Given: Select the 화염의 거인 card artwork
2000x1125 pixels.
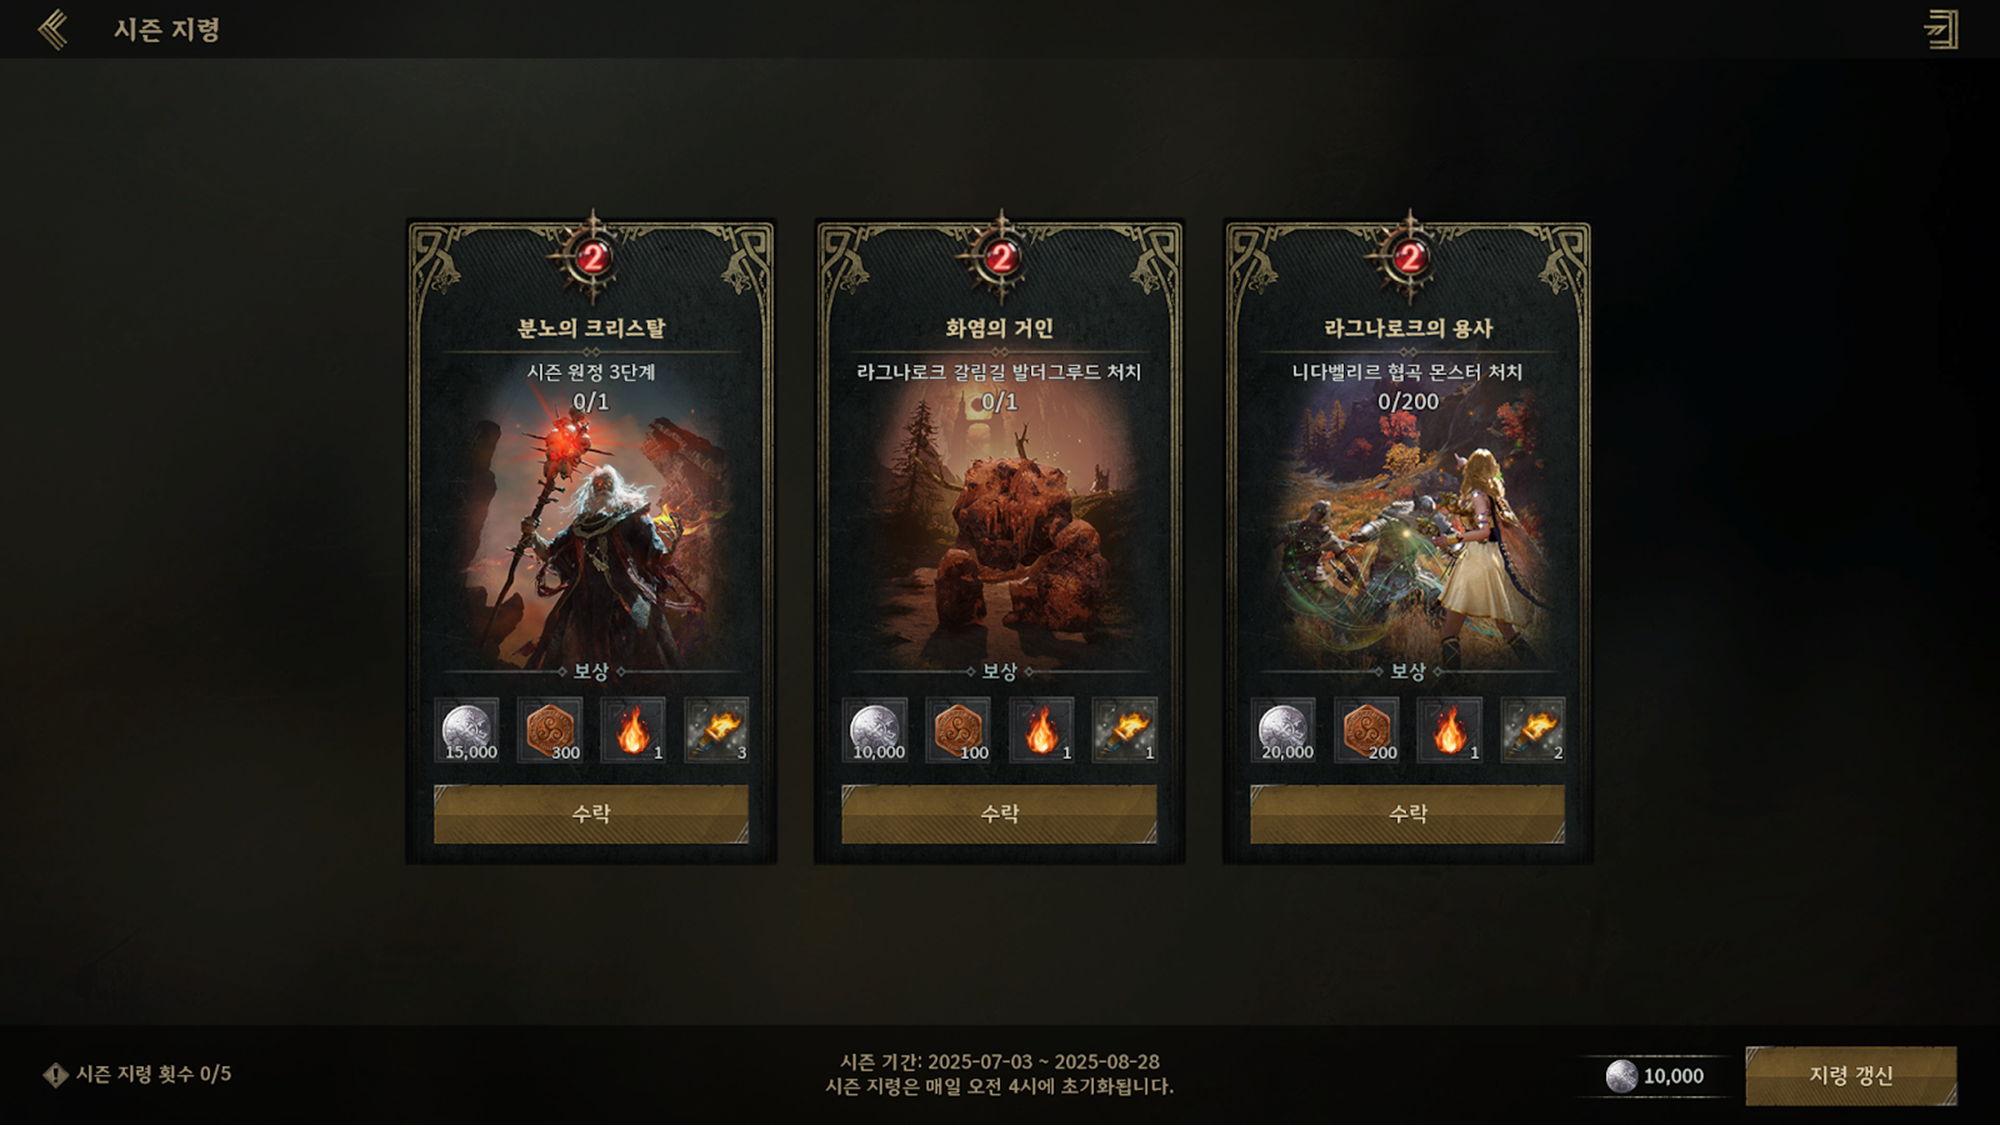Looking at the screenshot, I should [999, 530].
